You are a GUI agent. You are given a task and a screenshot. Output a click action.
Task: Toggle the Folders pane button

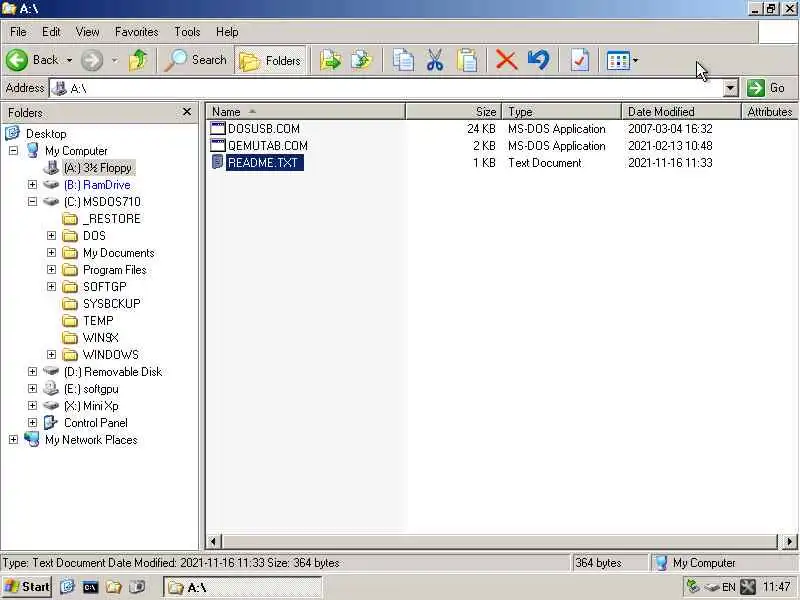(x=270, y=61)
